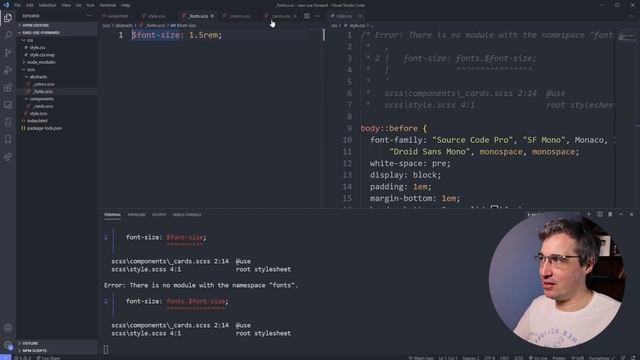Create a new terminal with plus icon
The image size is (640, 360).
(x=589, y=214)
